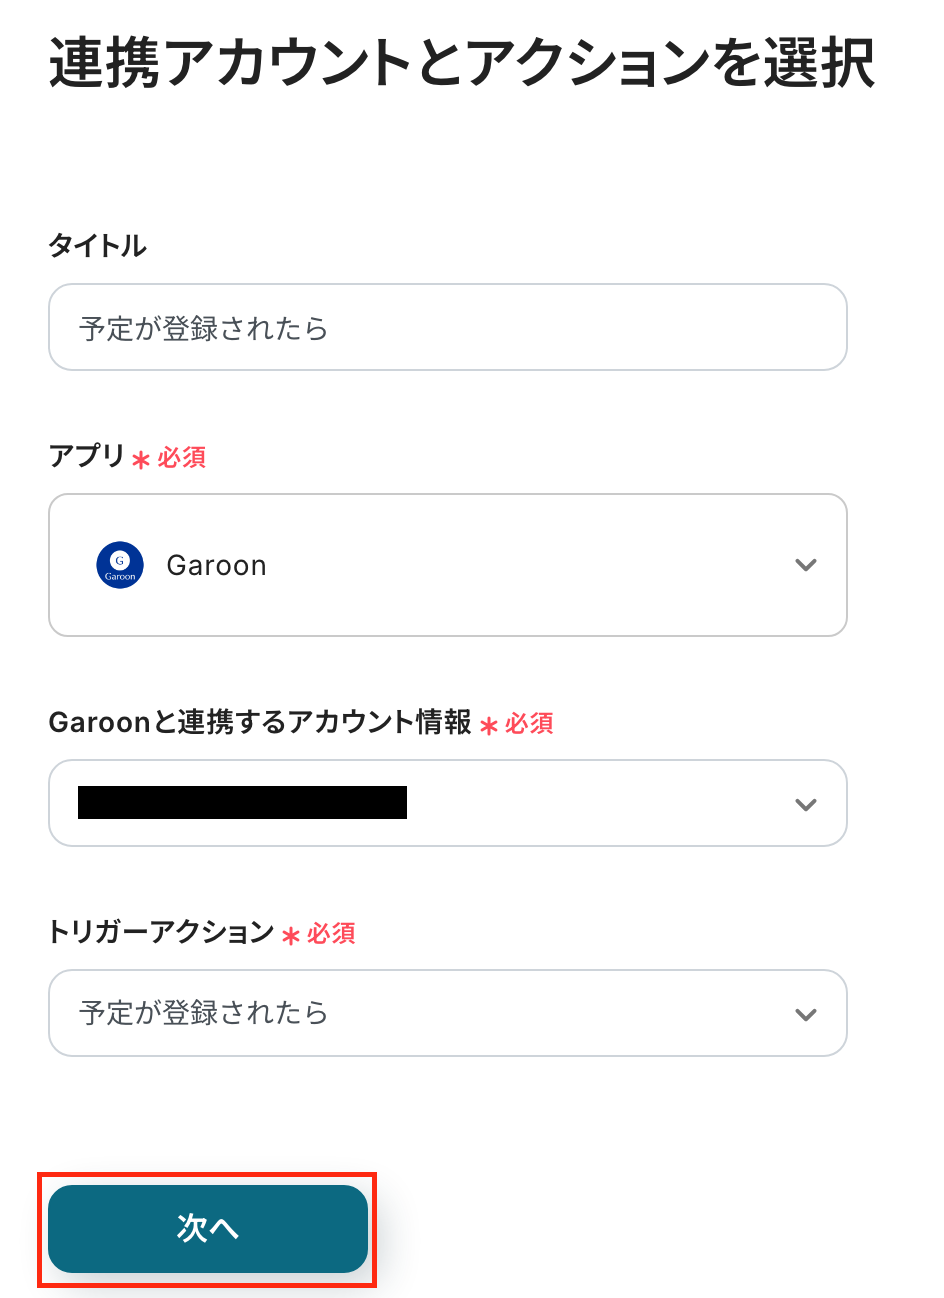Click the redacted account name value
944x1298 pixels.
coord(242,803)
